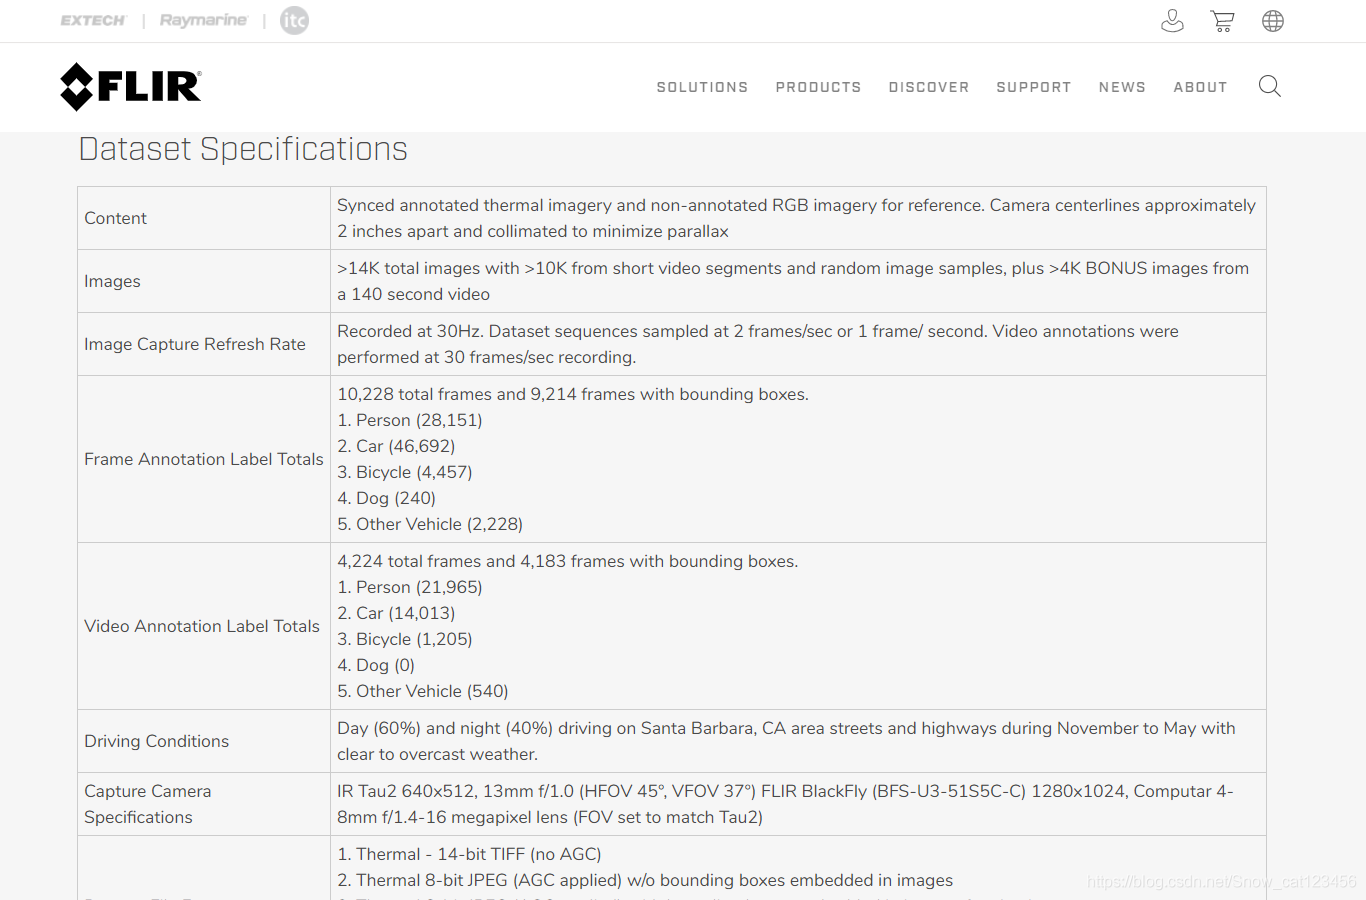The width and height of the screenshot is (1366, 900).
Task: Open the Products menu
Action: [x=818, y=88]
